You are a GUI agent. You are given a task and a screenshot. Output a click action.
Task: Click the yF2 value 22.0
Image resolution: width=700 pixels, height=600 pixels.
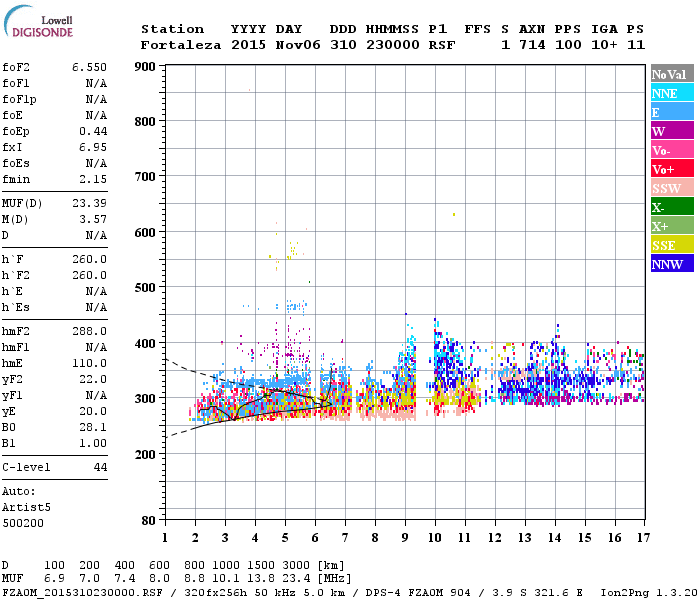[93, 379]
